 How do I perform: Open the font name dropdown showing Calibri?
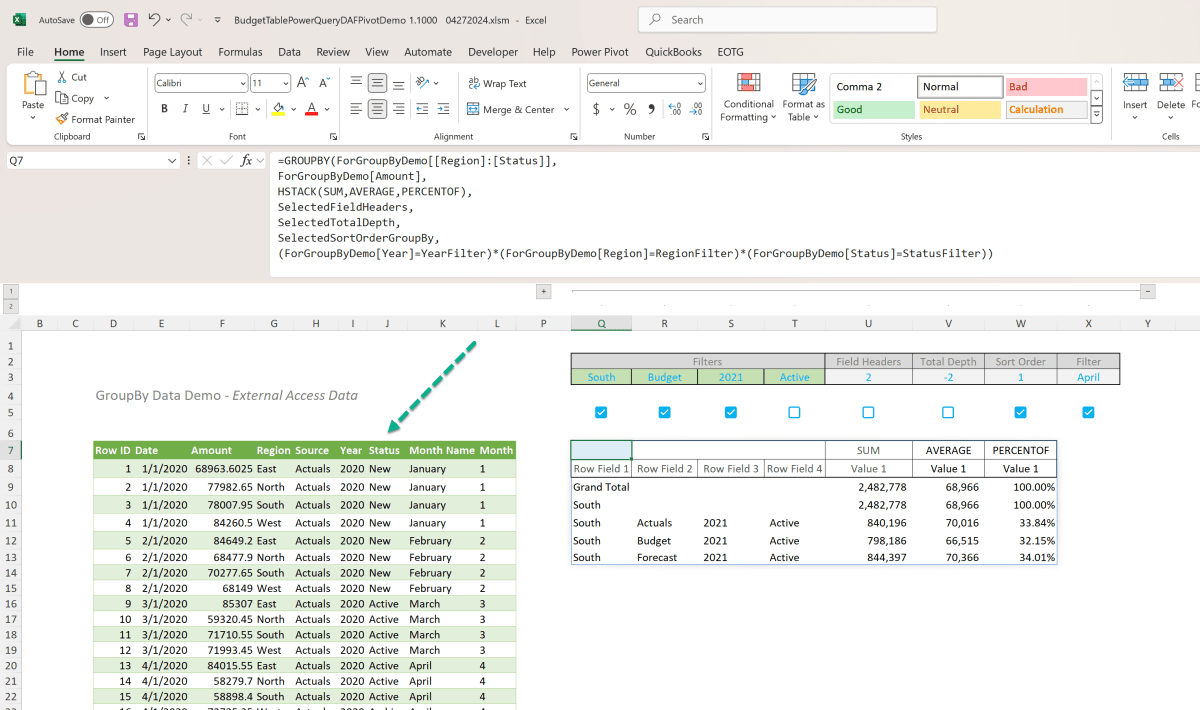click(x=239, y=82)
